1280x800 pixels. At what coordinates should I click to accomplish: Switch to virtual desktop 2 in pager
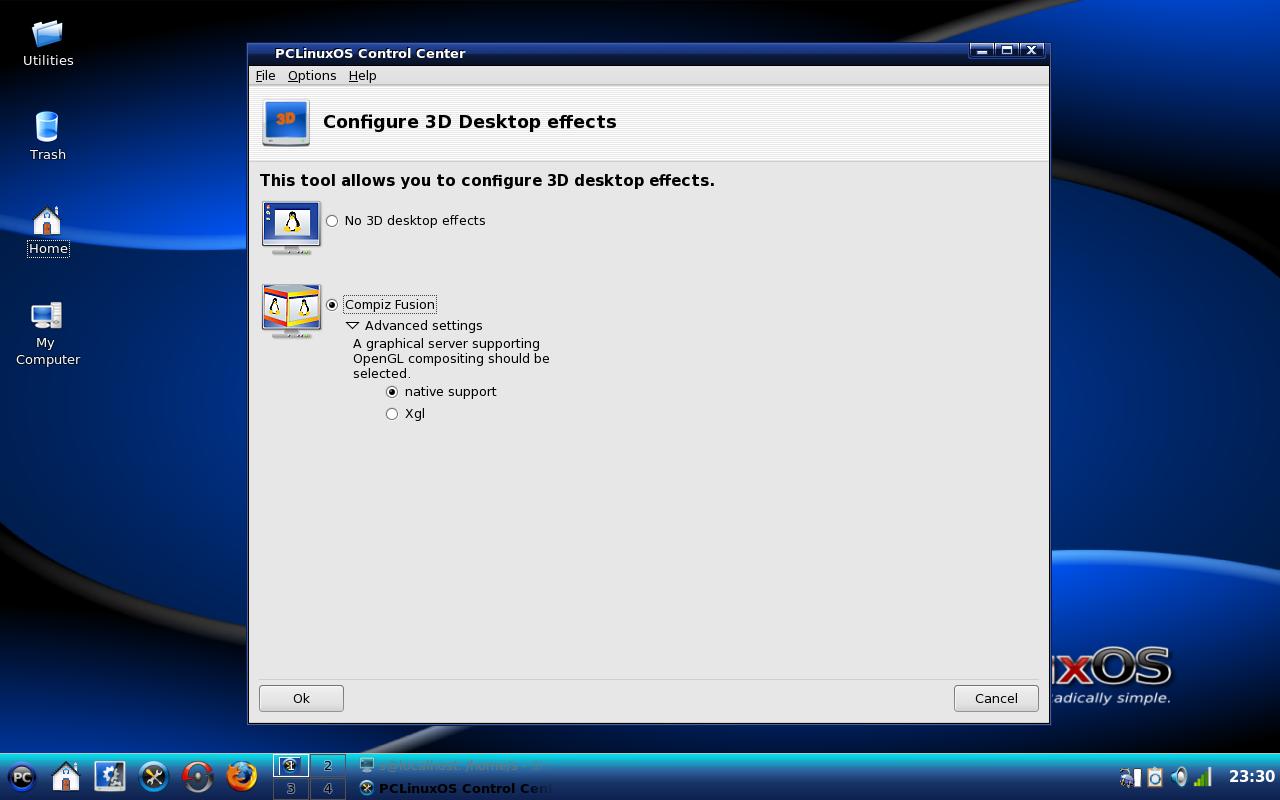click(x=327, y=766)
